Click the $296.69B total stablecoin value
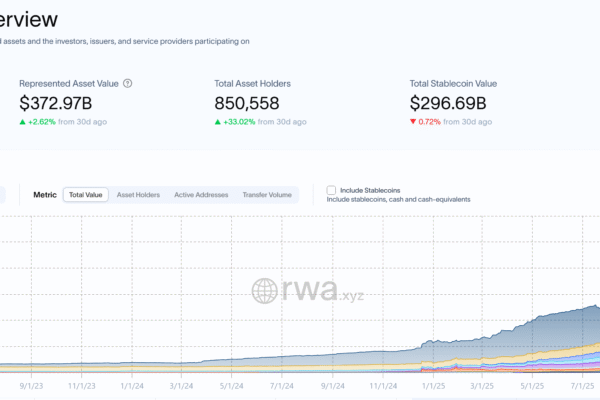Image resolution: width=600 pixels, height=400 pixels. [x=448, y=103]
